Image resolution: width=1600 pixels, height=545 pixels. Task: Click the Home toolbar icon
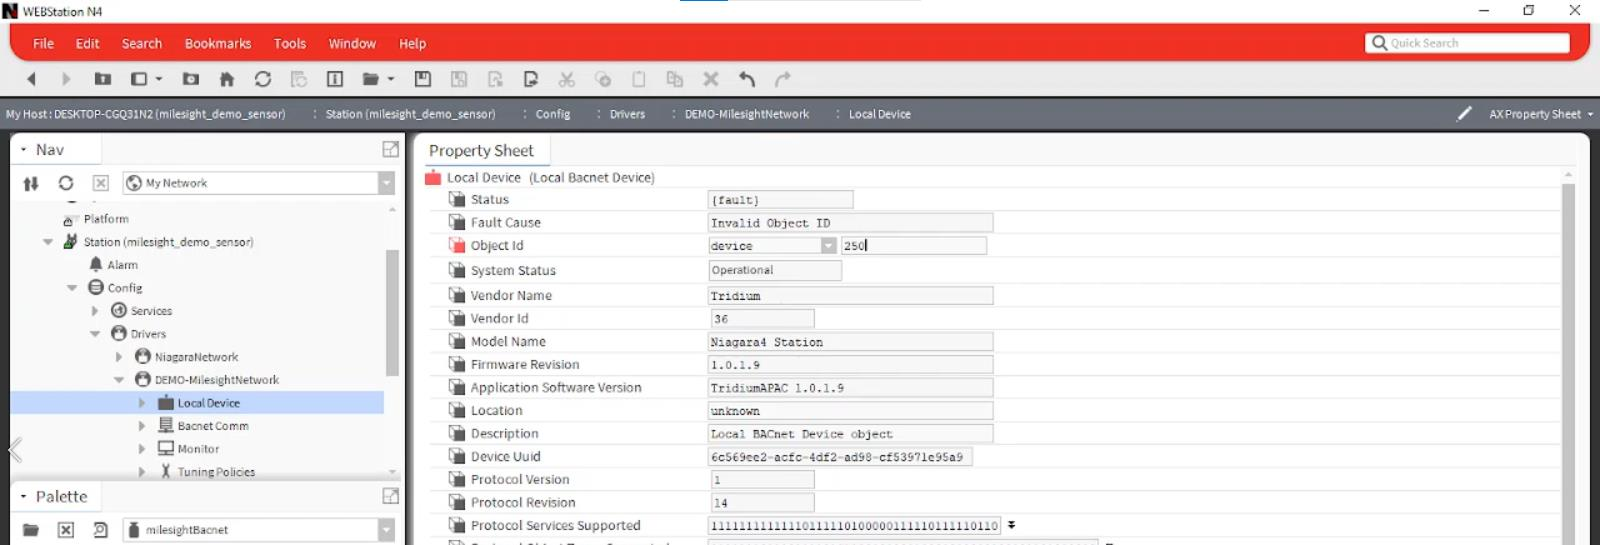tap(227, 79)
